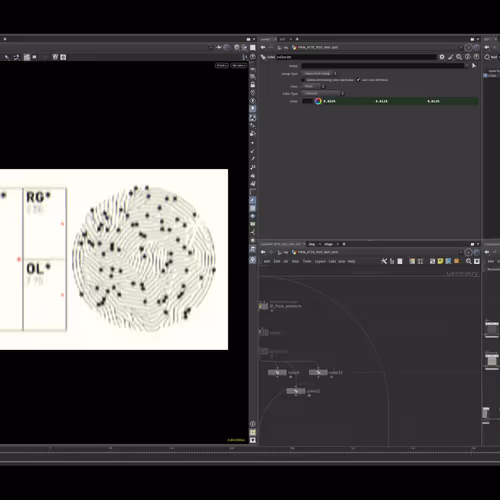Click the dark color swatch in Color row

[x=307, y=101]
